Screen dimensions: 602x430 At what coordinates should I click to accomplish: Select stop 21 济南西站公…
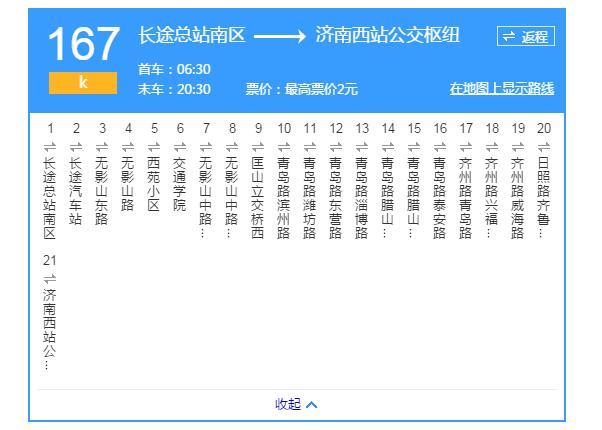coord(50,329)
